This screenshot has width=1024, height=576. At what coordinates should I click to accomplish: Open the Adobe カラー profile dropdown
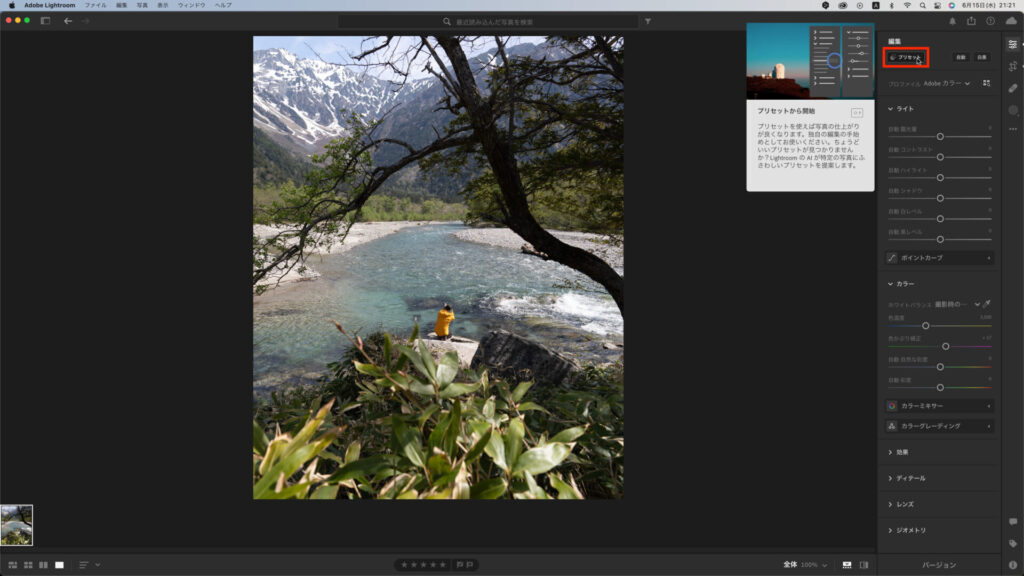(946, 84)
